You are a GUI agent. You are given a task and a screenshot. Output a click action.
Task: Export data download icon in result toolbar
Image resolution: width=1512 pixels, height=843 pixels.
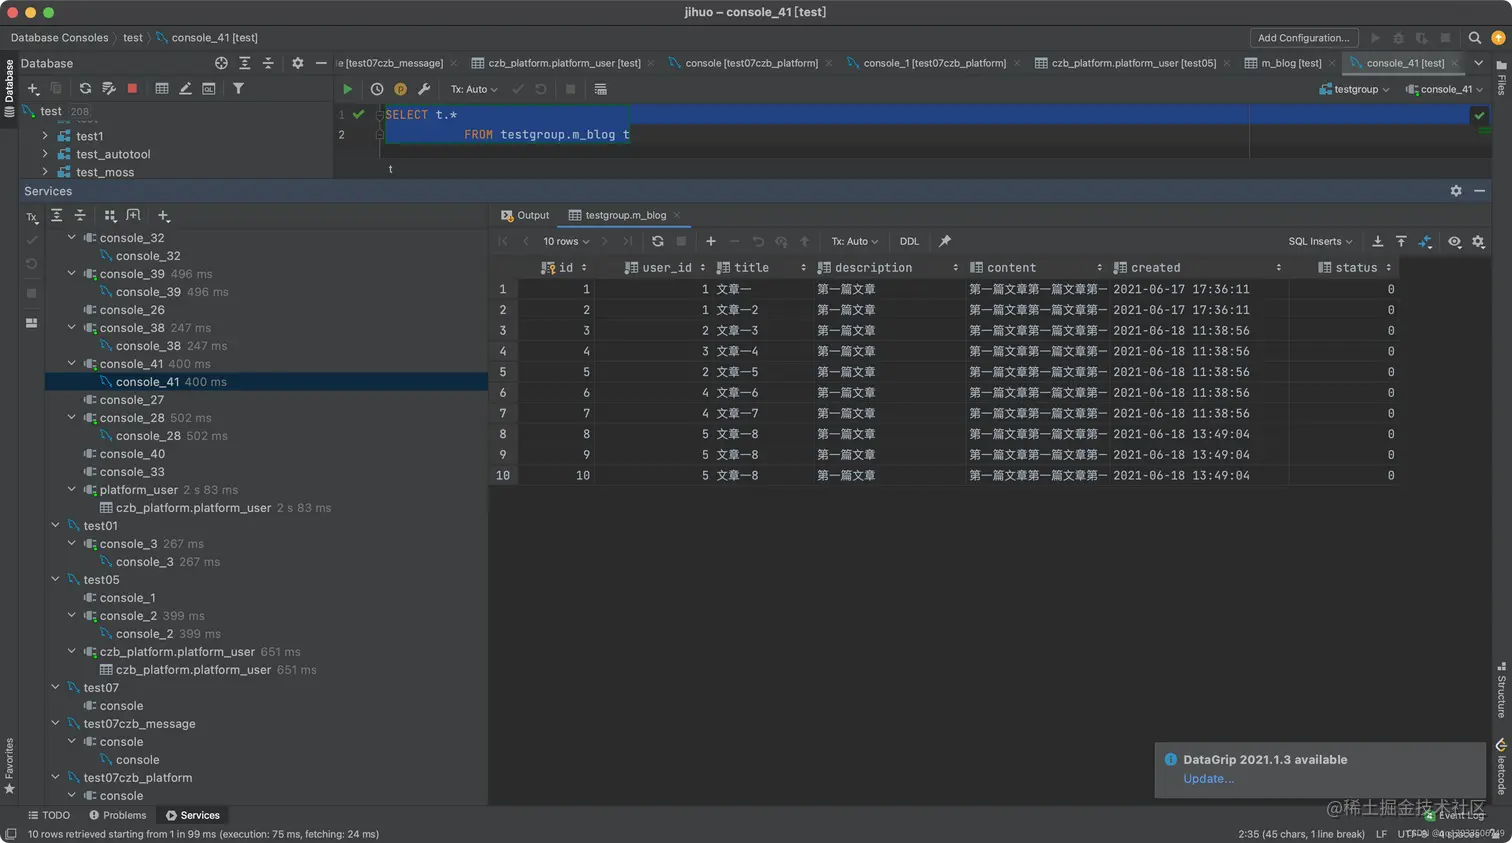tap(1377, 241)
